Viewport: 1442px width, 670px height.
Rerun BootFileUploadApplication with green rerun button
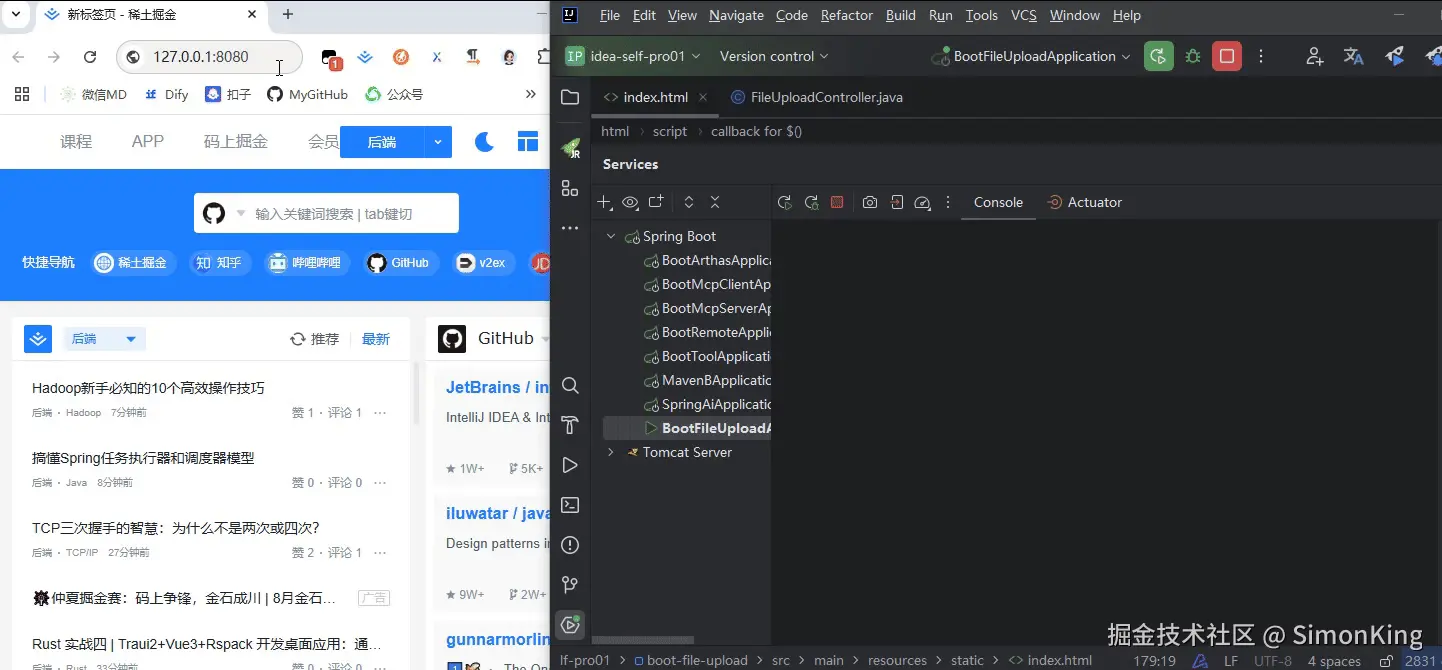click(1159, 56)
